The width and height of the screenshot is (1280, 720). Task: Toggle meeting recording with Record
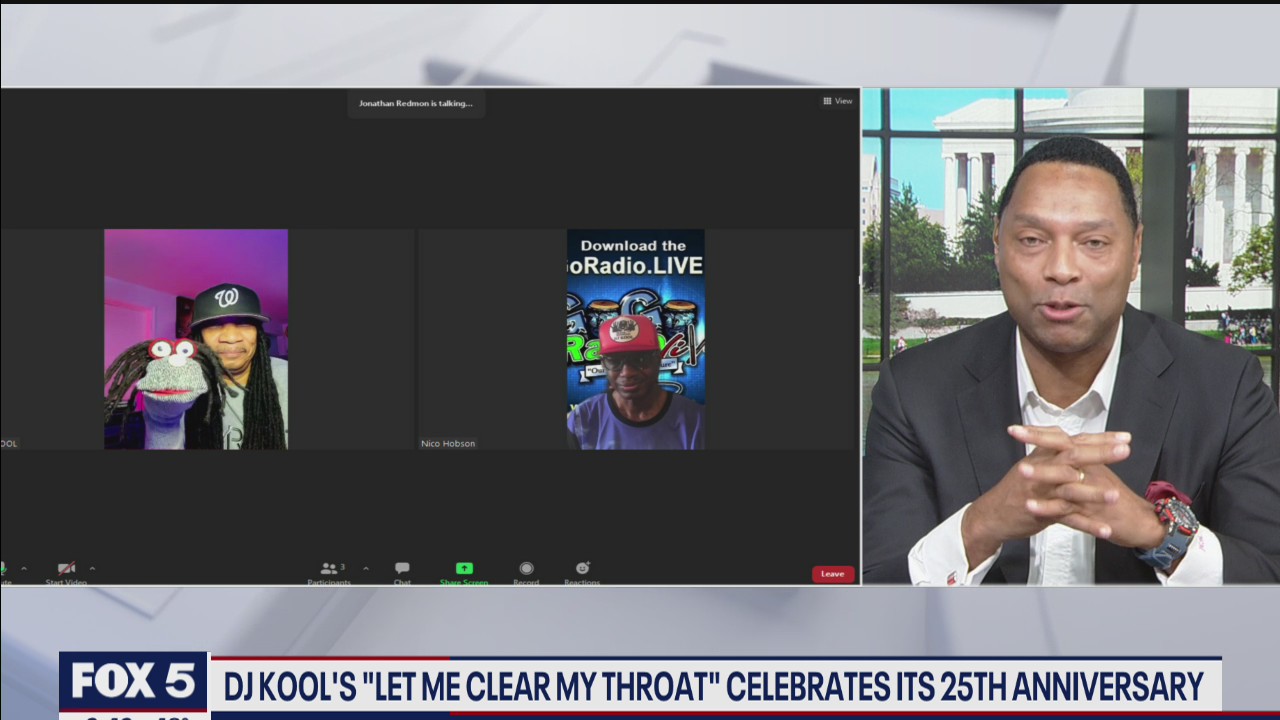[x=527, y=568]
